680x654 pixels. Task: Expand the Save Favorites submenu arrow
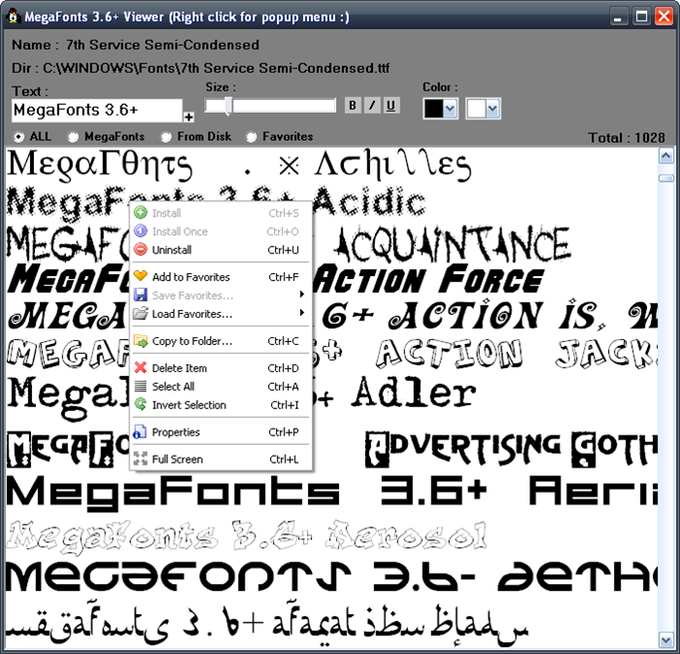[302, 294]
